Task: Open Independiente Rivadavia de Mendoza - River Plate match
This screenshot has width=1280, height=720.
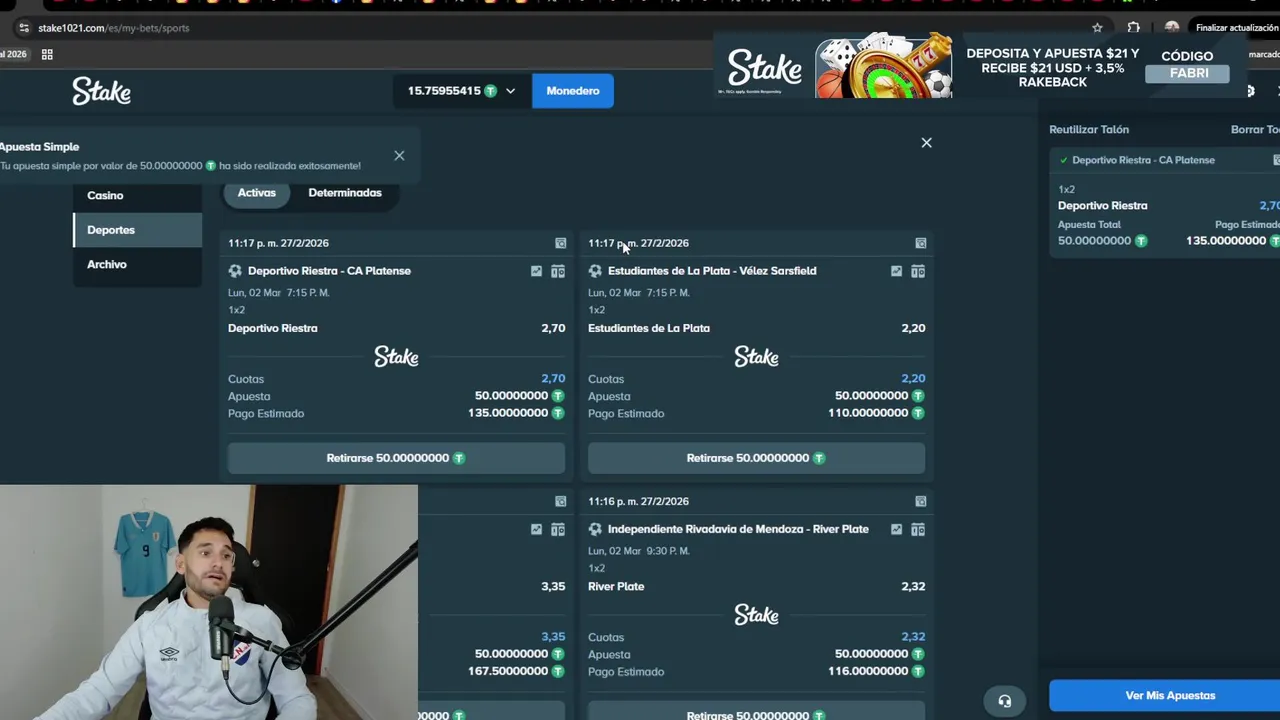Action: point(738,529)
